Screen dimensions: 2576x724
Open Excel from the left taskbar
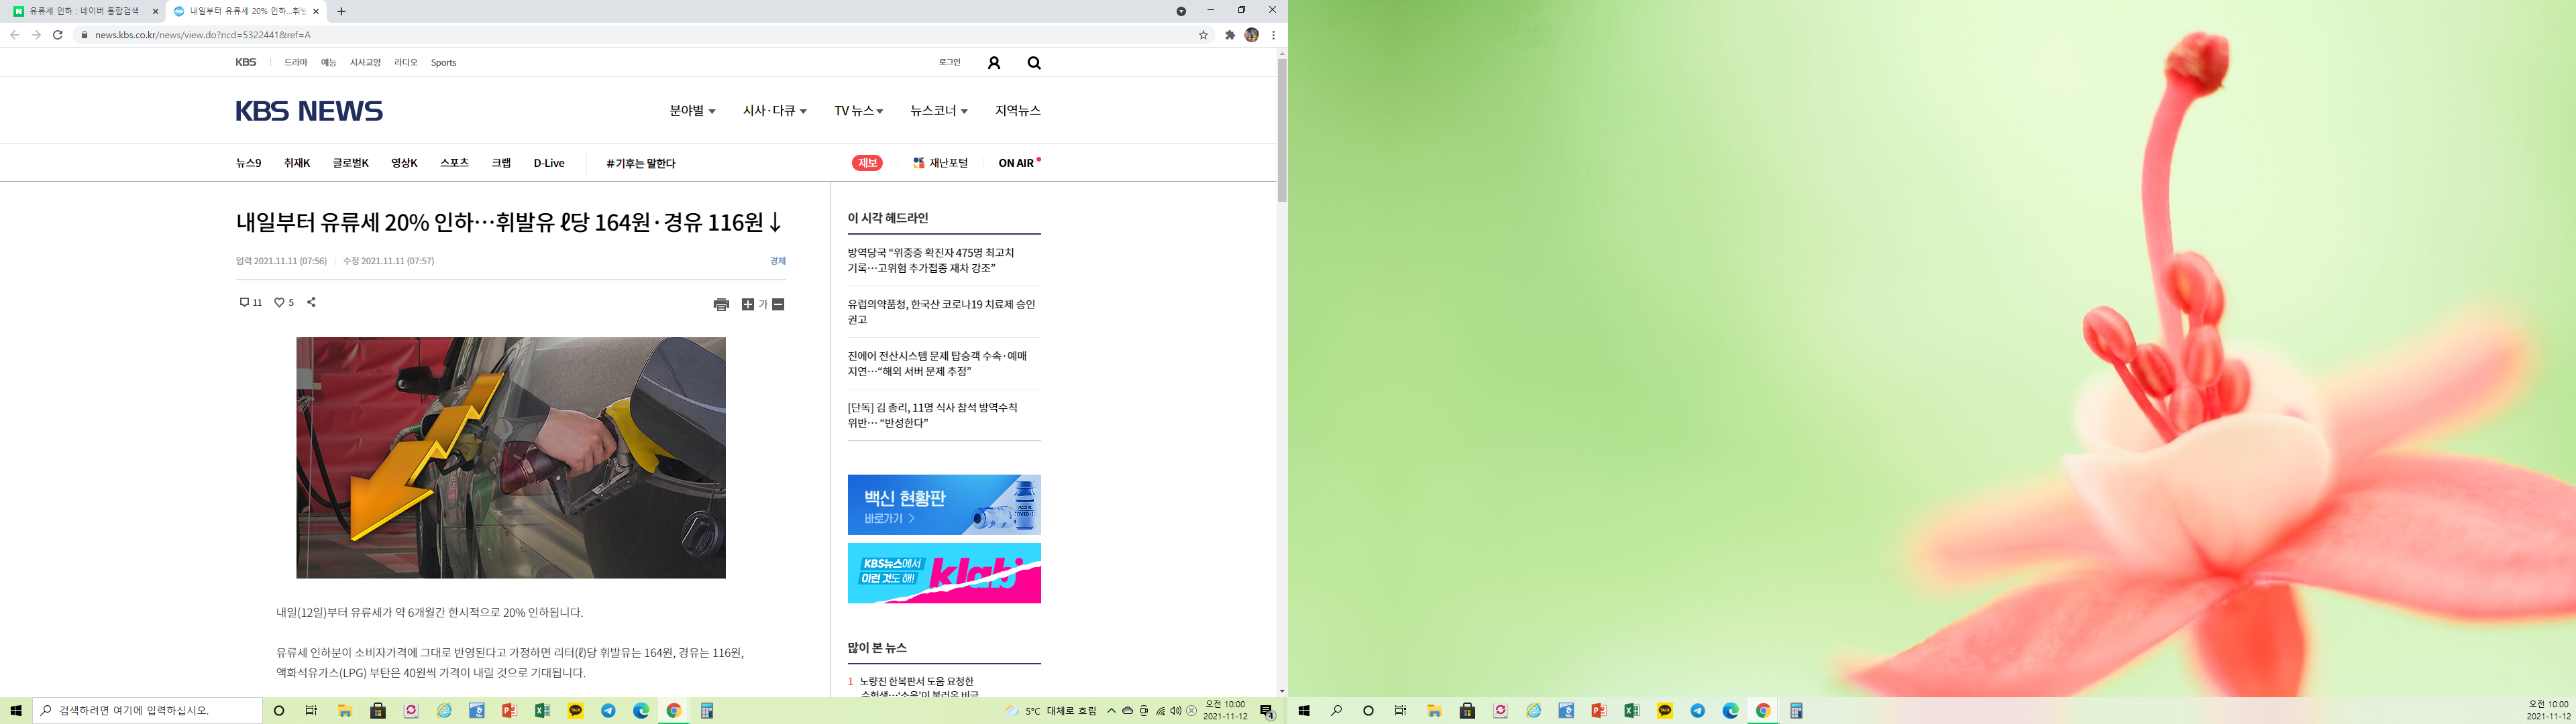tap(542, 711)
